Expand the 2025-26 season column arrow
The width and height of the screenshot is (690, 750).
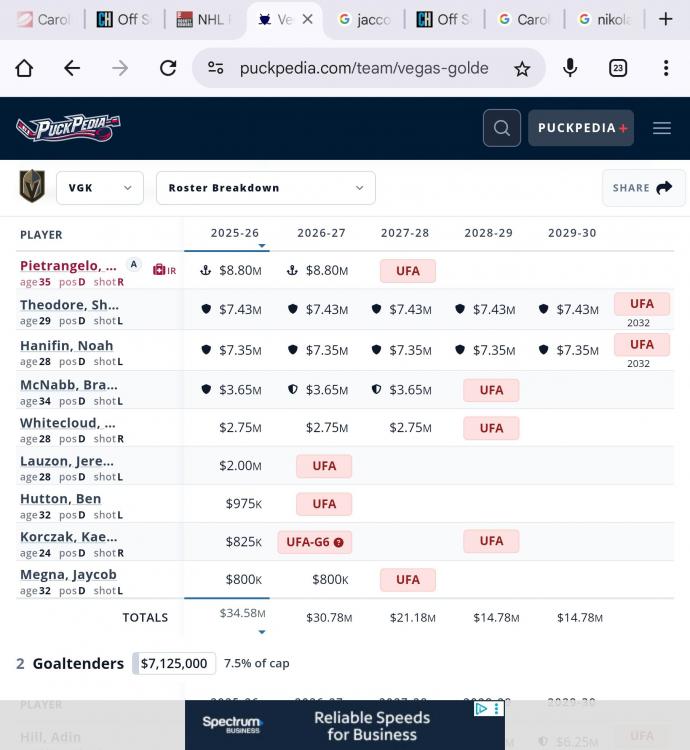(x=262, y=246)
